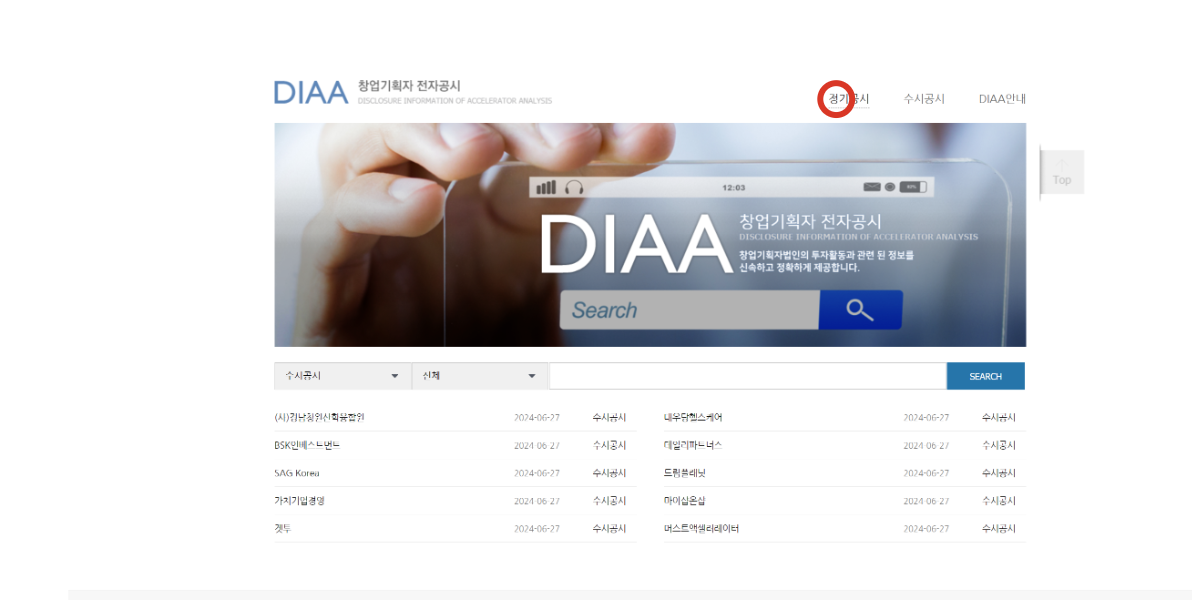The width and height of the screenshot is (1192, 600).
Task: Open the 가치기업경영 disclosure
Action: point(300,500)
